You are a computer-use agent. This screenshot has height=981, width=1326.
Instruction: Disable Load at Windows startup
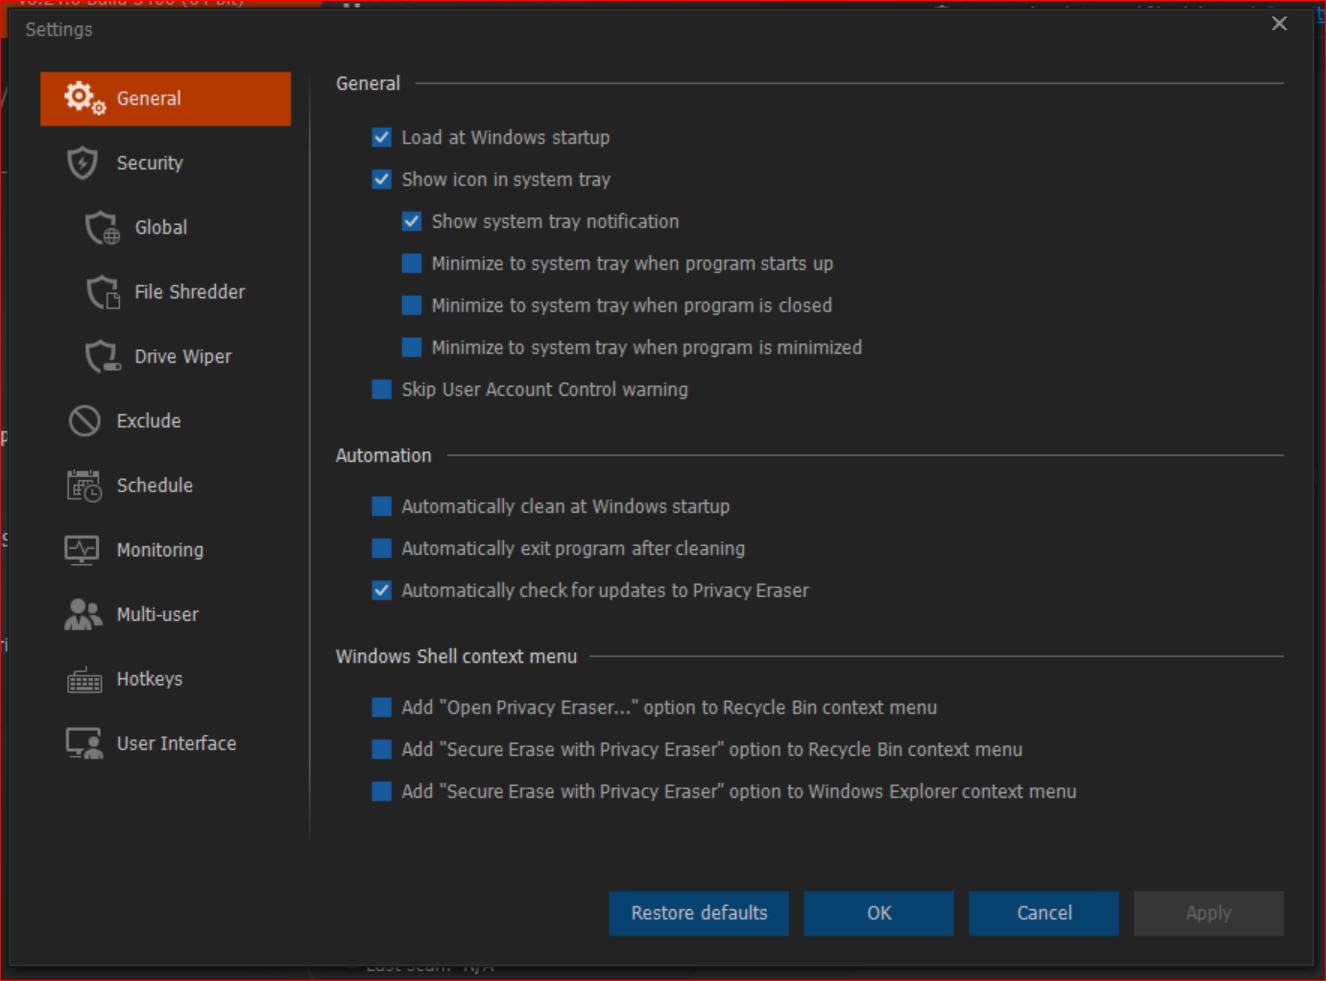click(382, 138)
